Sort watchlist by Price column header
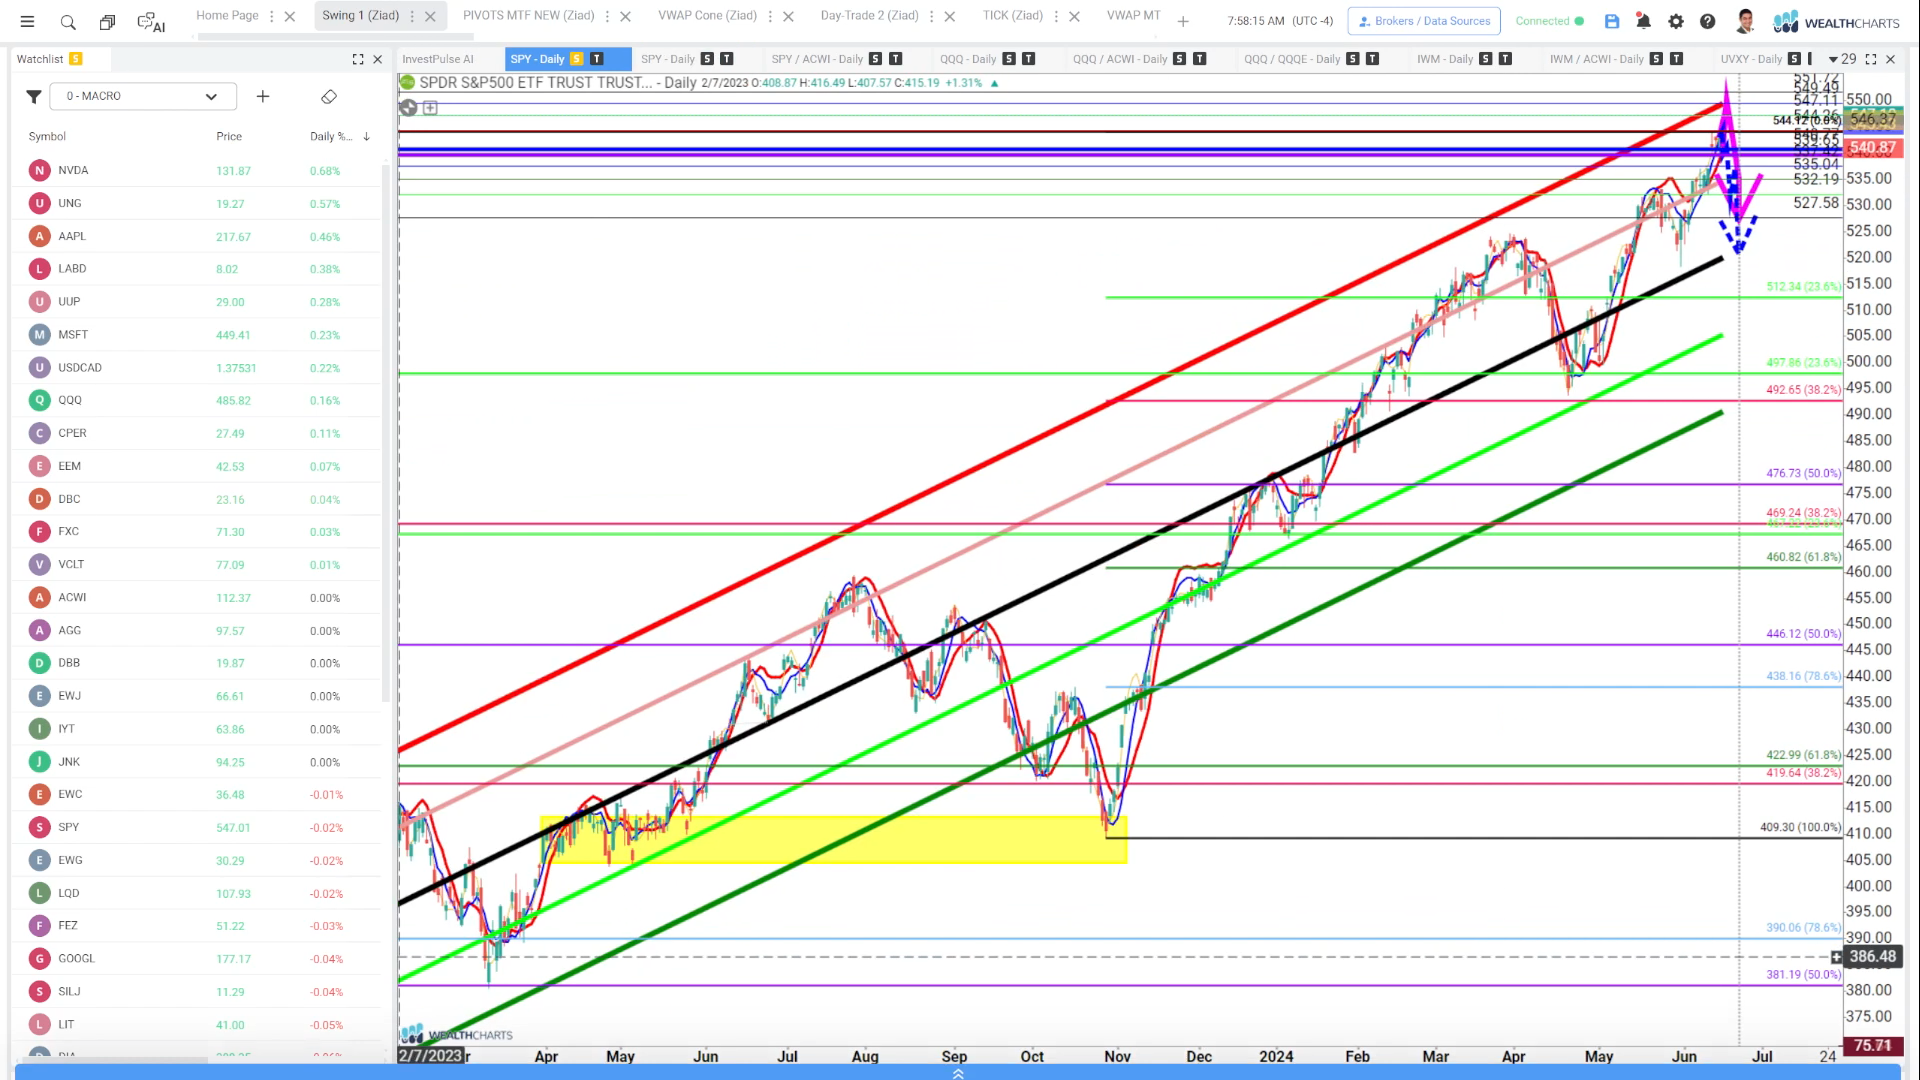 click(x=229, y=136)
